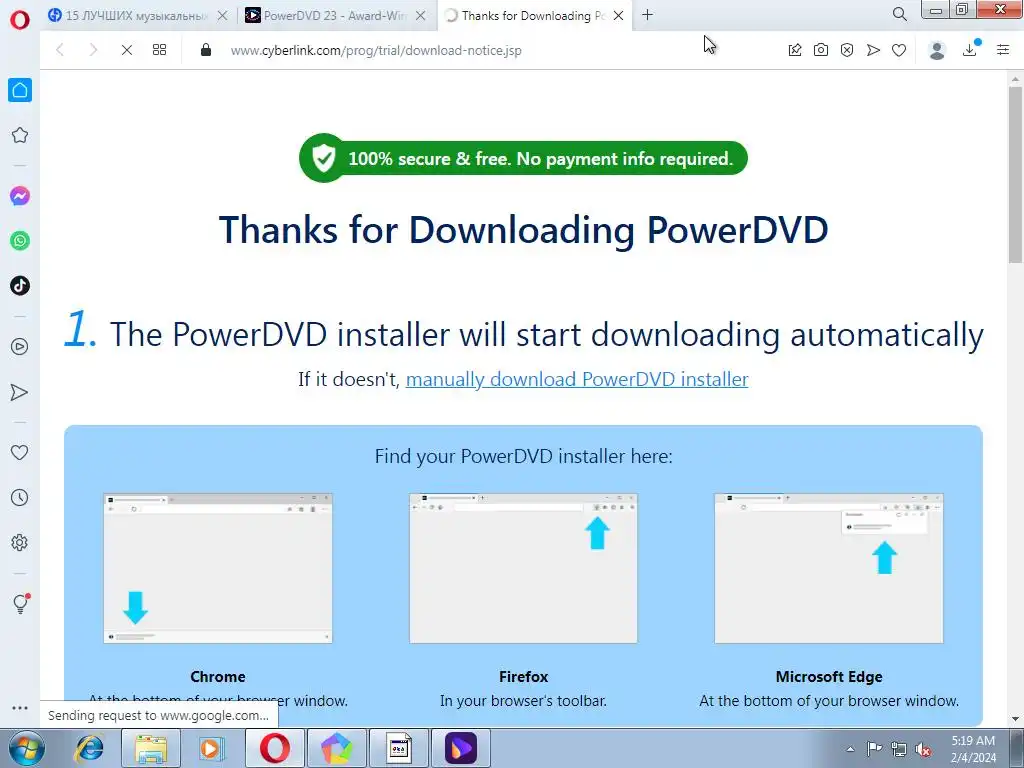Take a snapshot with the camera icon
The height and width of the screenshot is (768, 1024).
click(821, 50)
